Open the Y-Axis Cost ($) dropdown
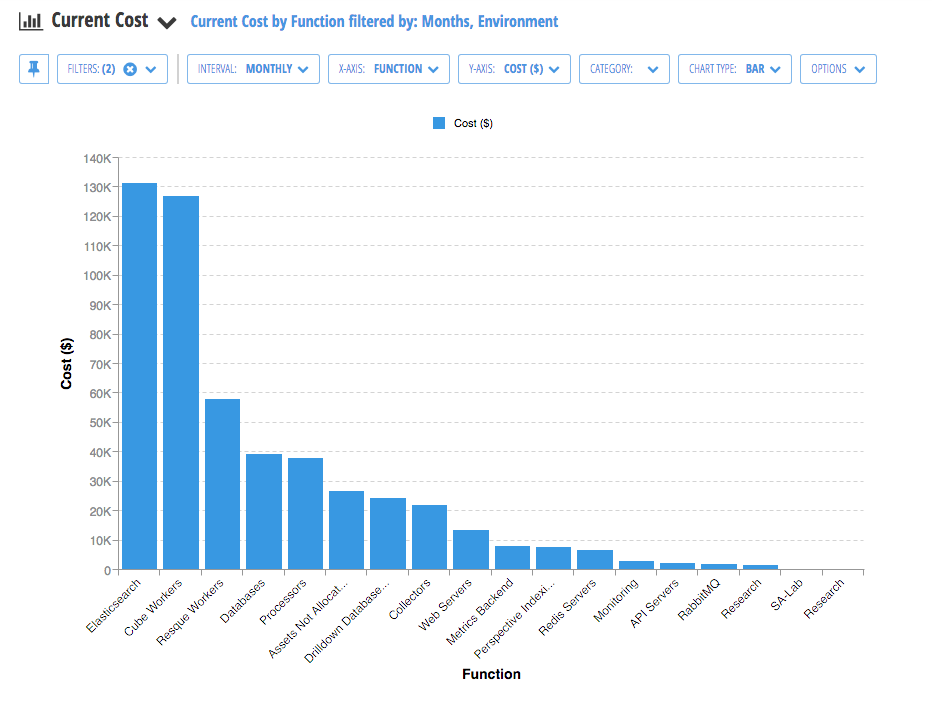 tap(514, 69)
